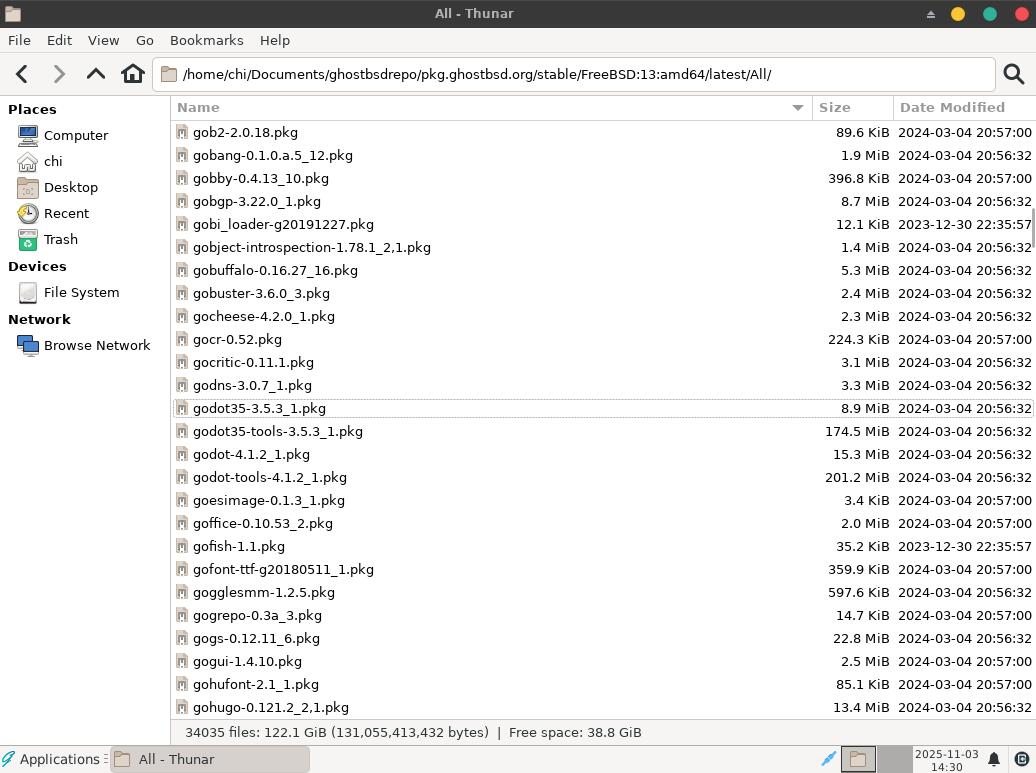Open the Help menu
Screen dimensions: 1036x773
tap(275, 40)
